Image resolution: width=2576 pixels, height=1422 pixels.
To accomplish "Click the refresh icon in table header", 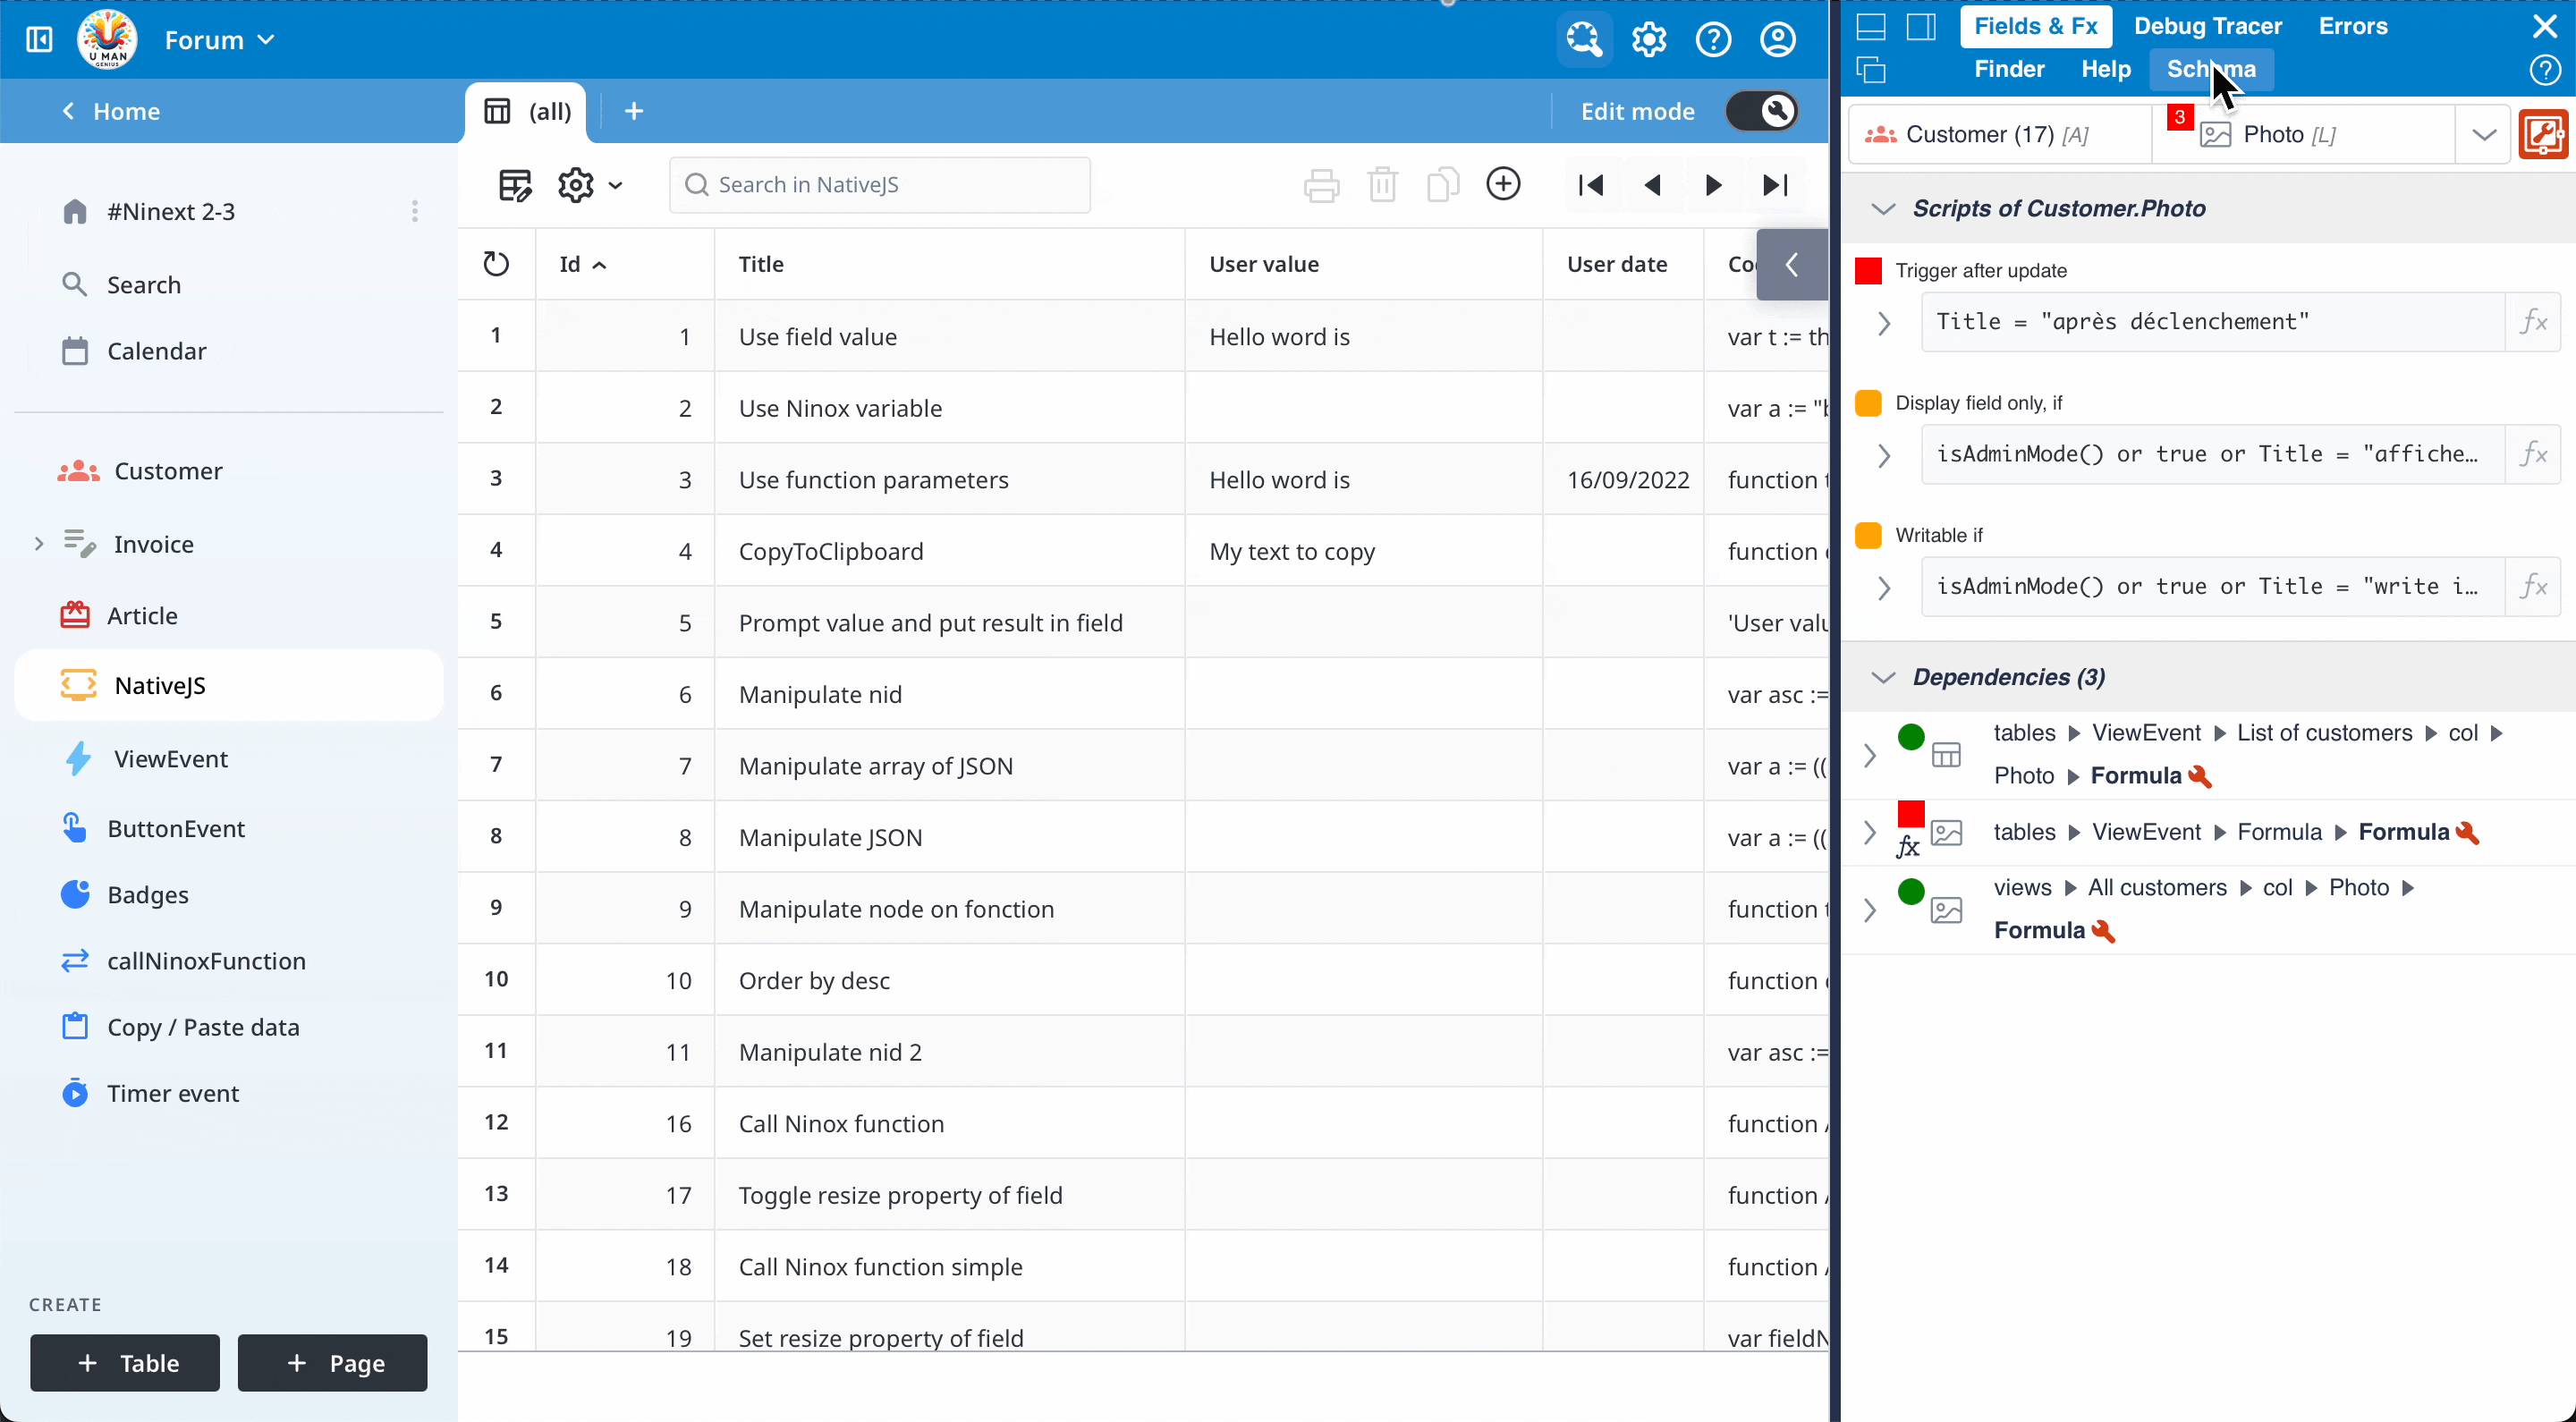I will (496, 264).
